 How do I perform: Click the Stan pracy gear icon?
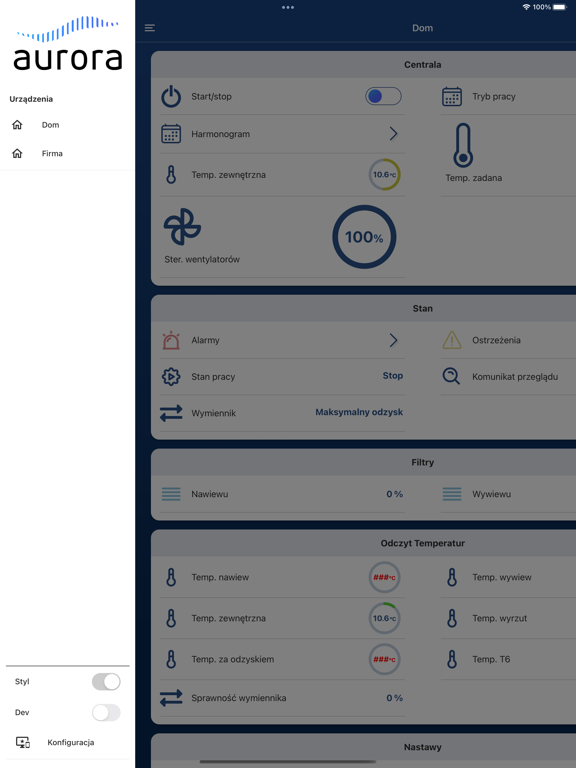click(171, 377)
